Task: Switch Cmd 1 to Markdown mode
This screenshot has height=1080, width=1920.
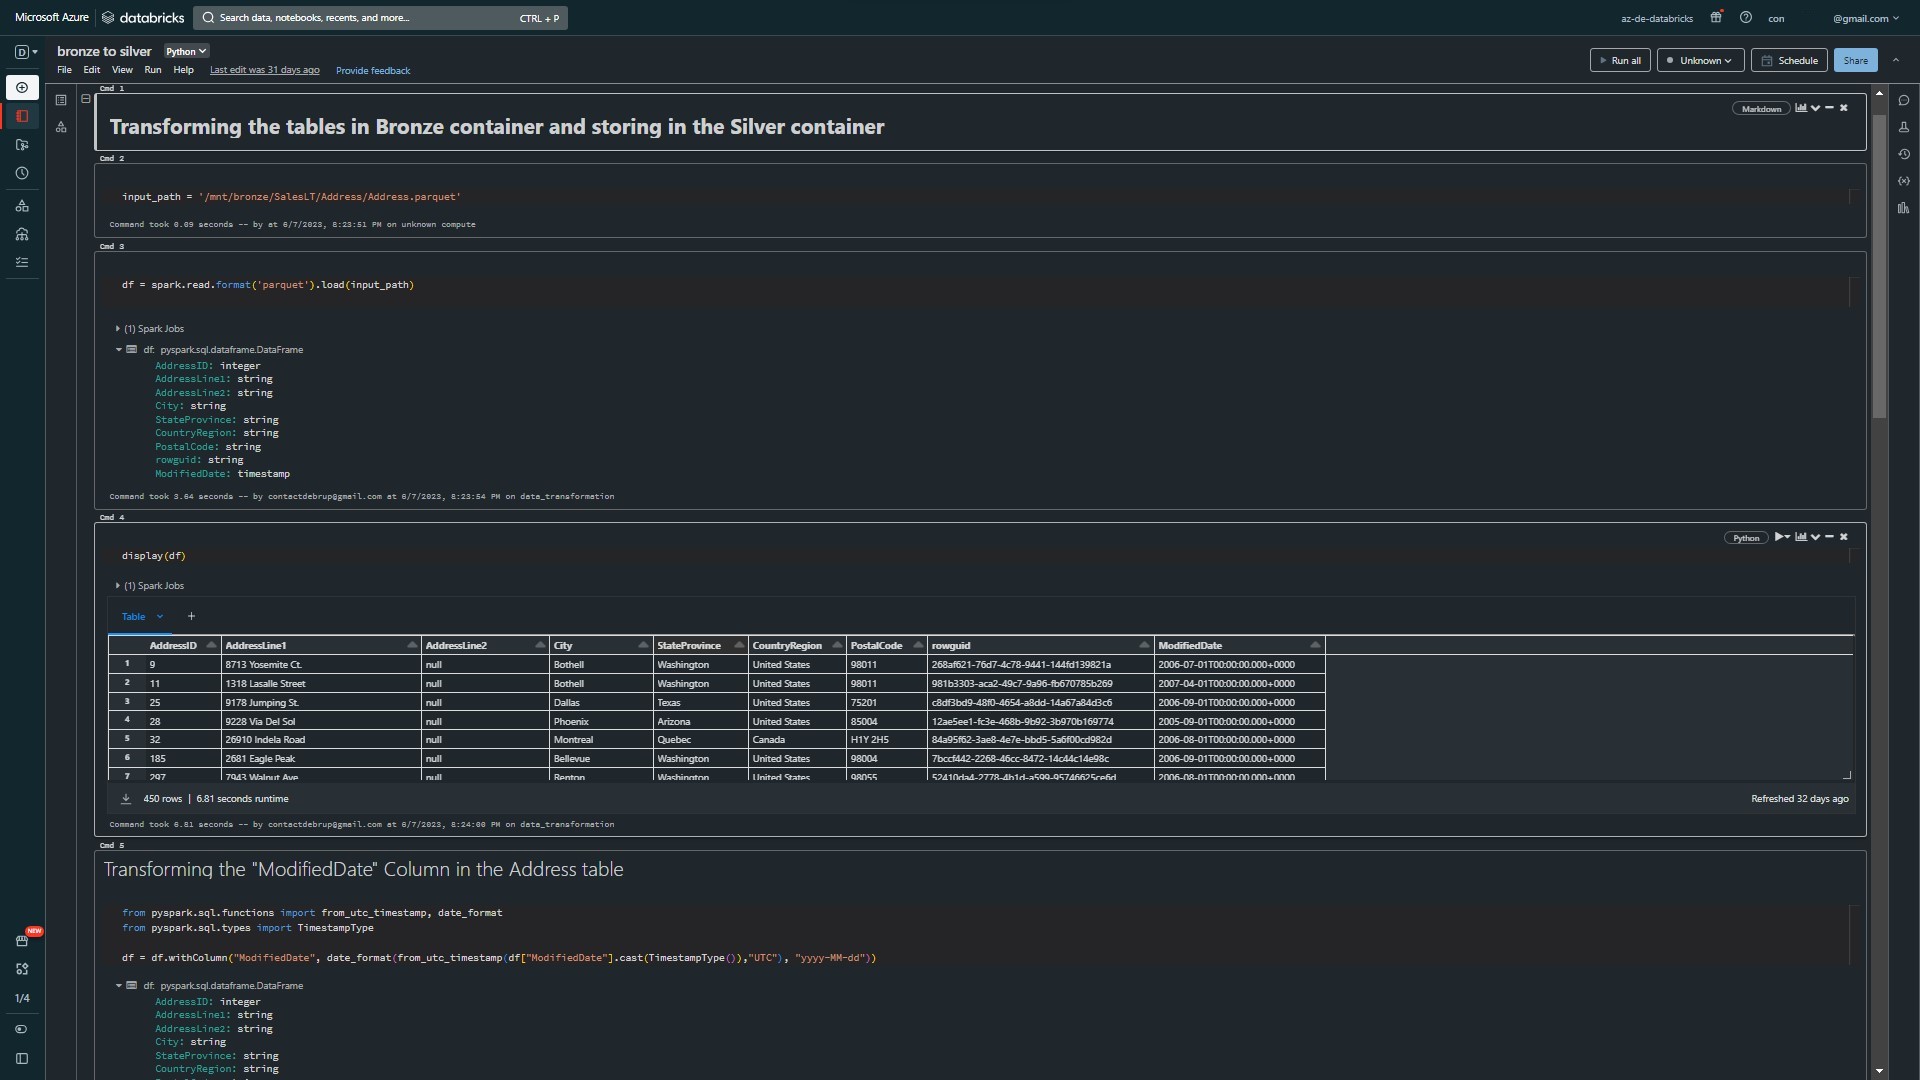Action: tap(1761, 108)
